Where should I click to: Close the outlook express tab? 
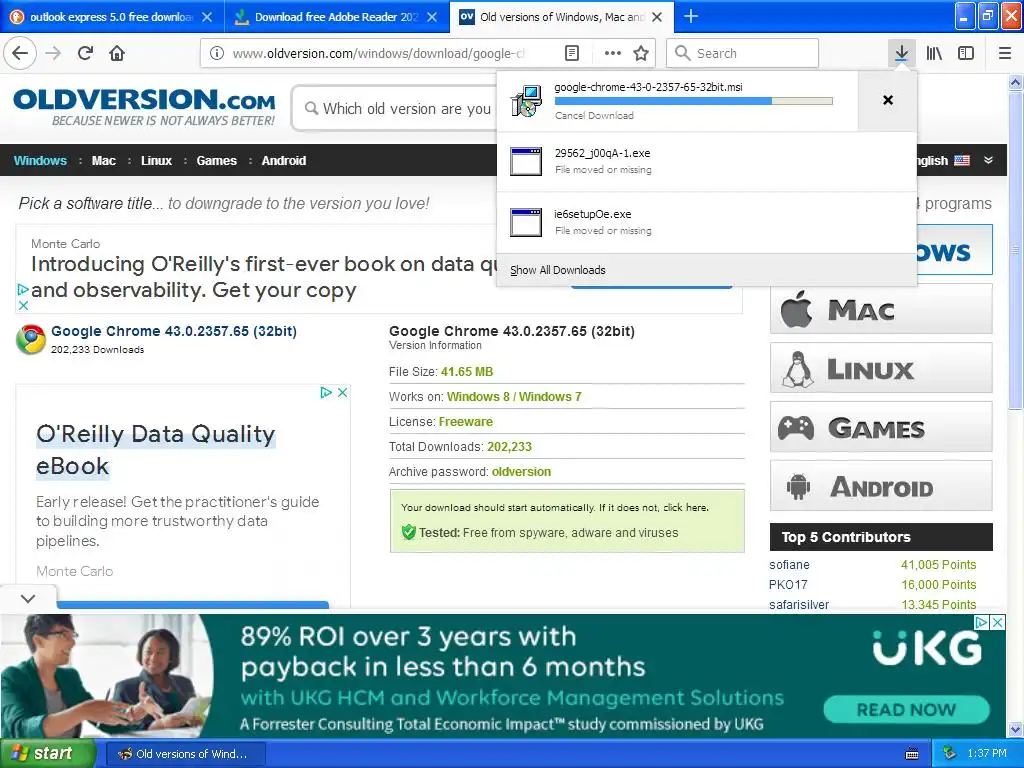click(207, 17)
